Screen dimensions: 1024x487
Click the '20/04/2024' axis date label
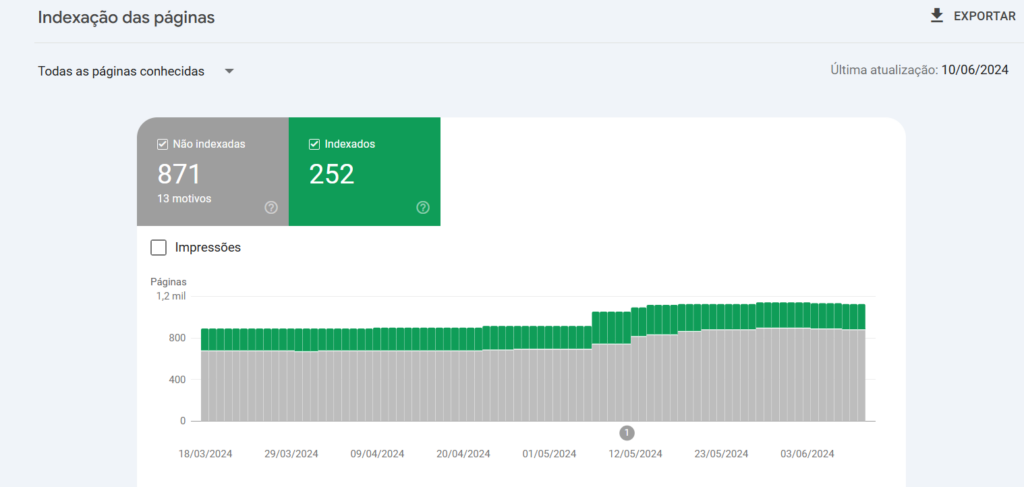[463, 454]
